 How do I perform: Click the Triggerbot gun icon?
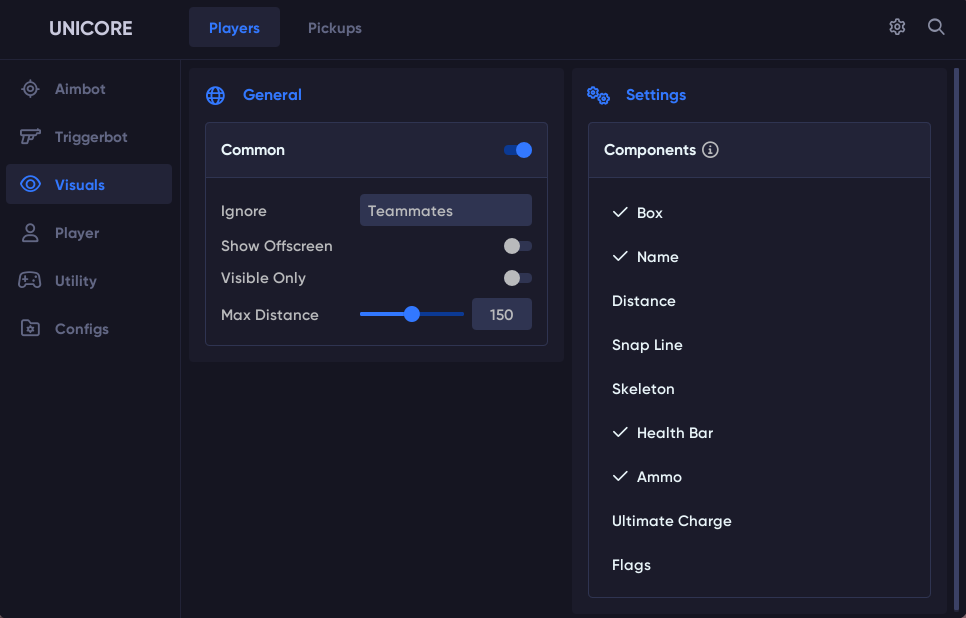30,137
